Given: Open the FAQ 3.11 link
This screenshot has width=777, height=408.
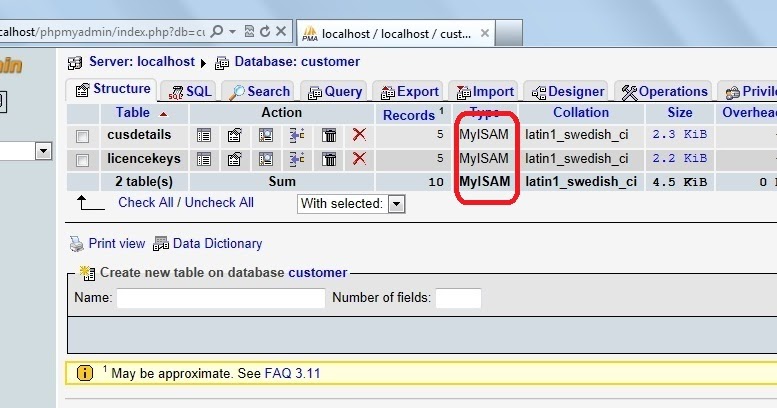Looking at the screenshot, I should click(x=292, y=373).
